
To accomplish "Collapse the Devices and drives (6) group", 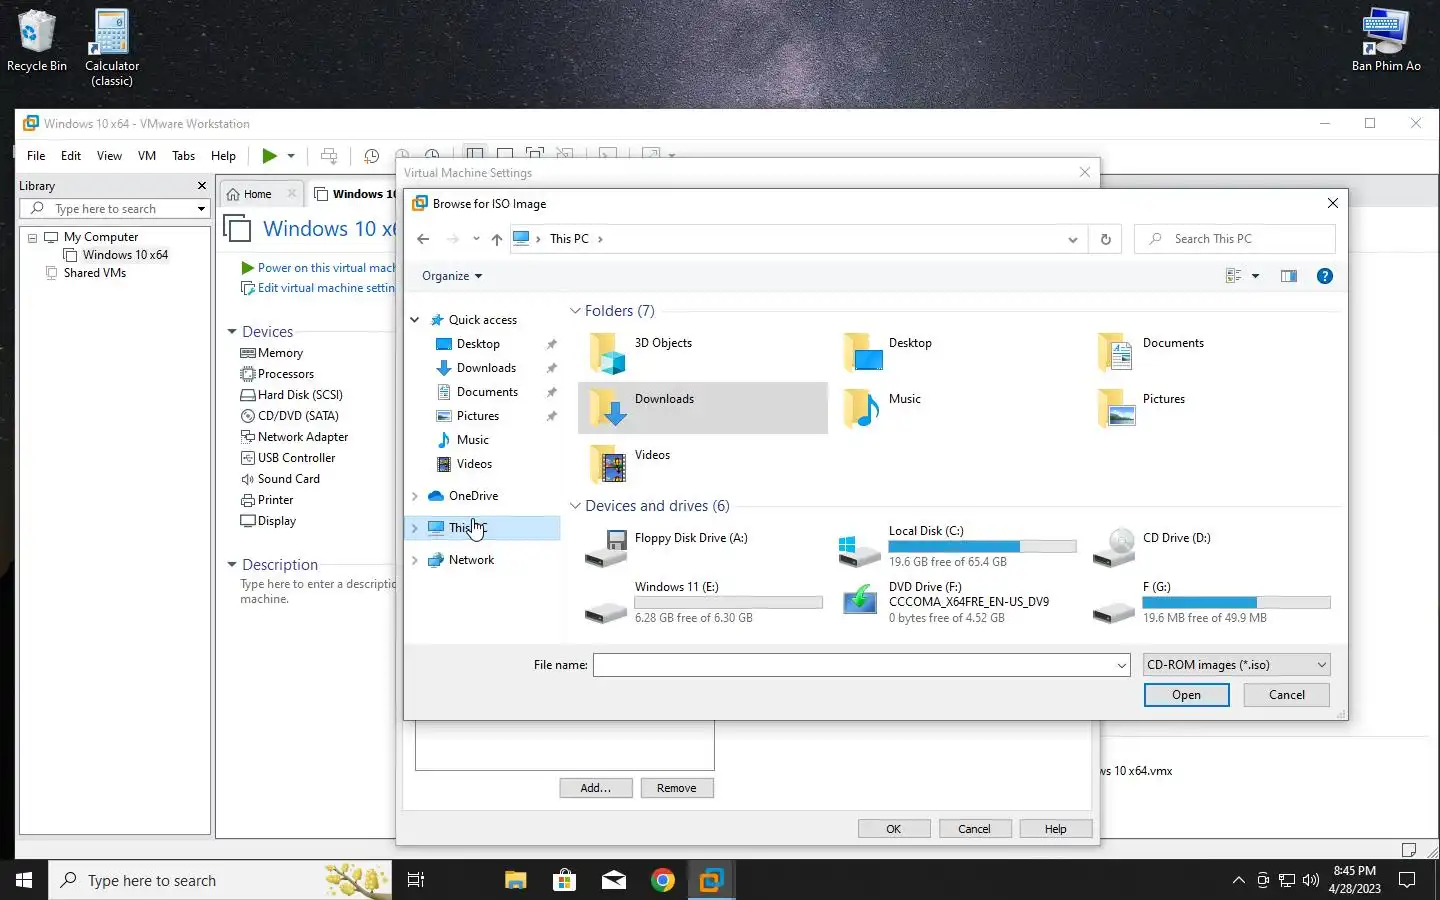I will tap(575, 506).
